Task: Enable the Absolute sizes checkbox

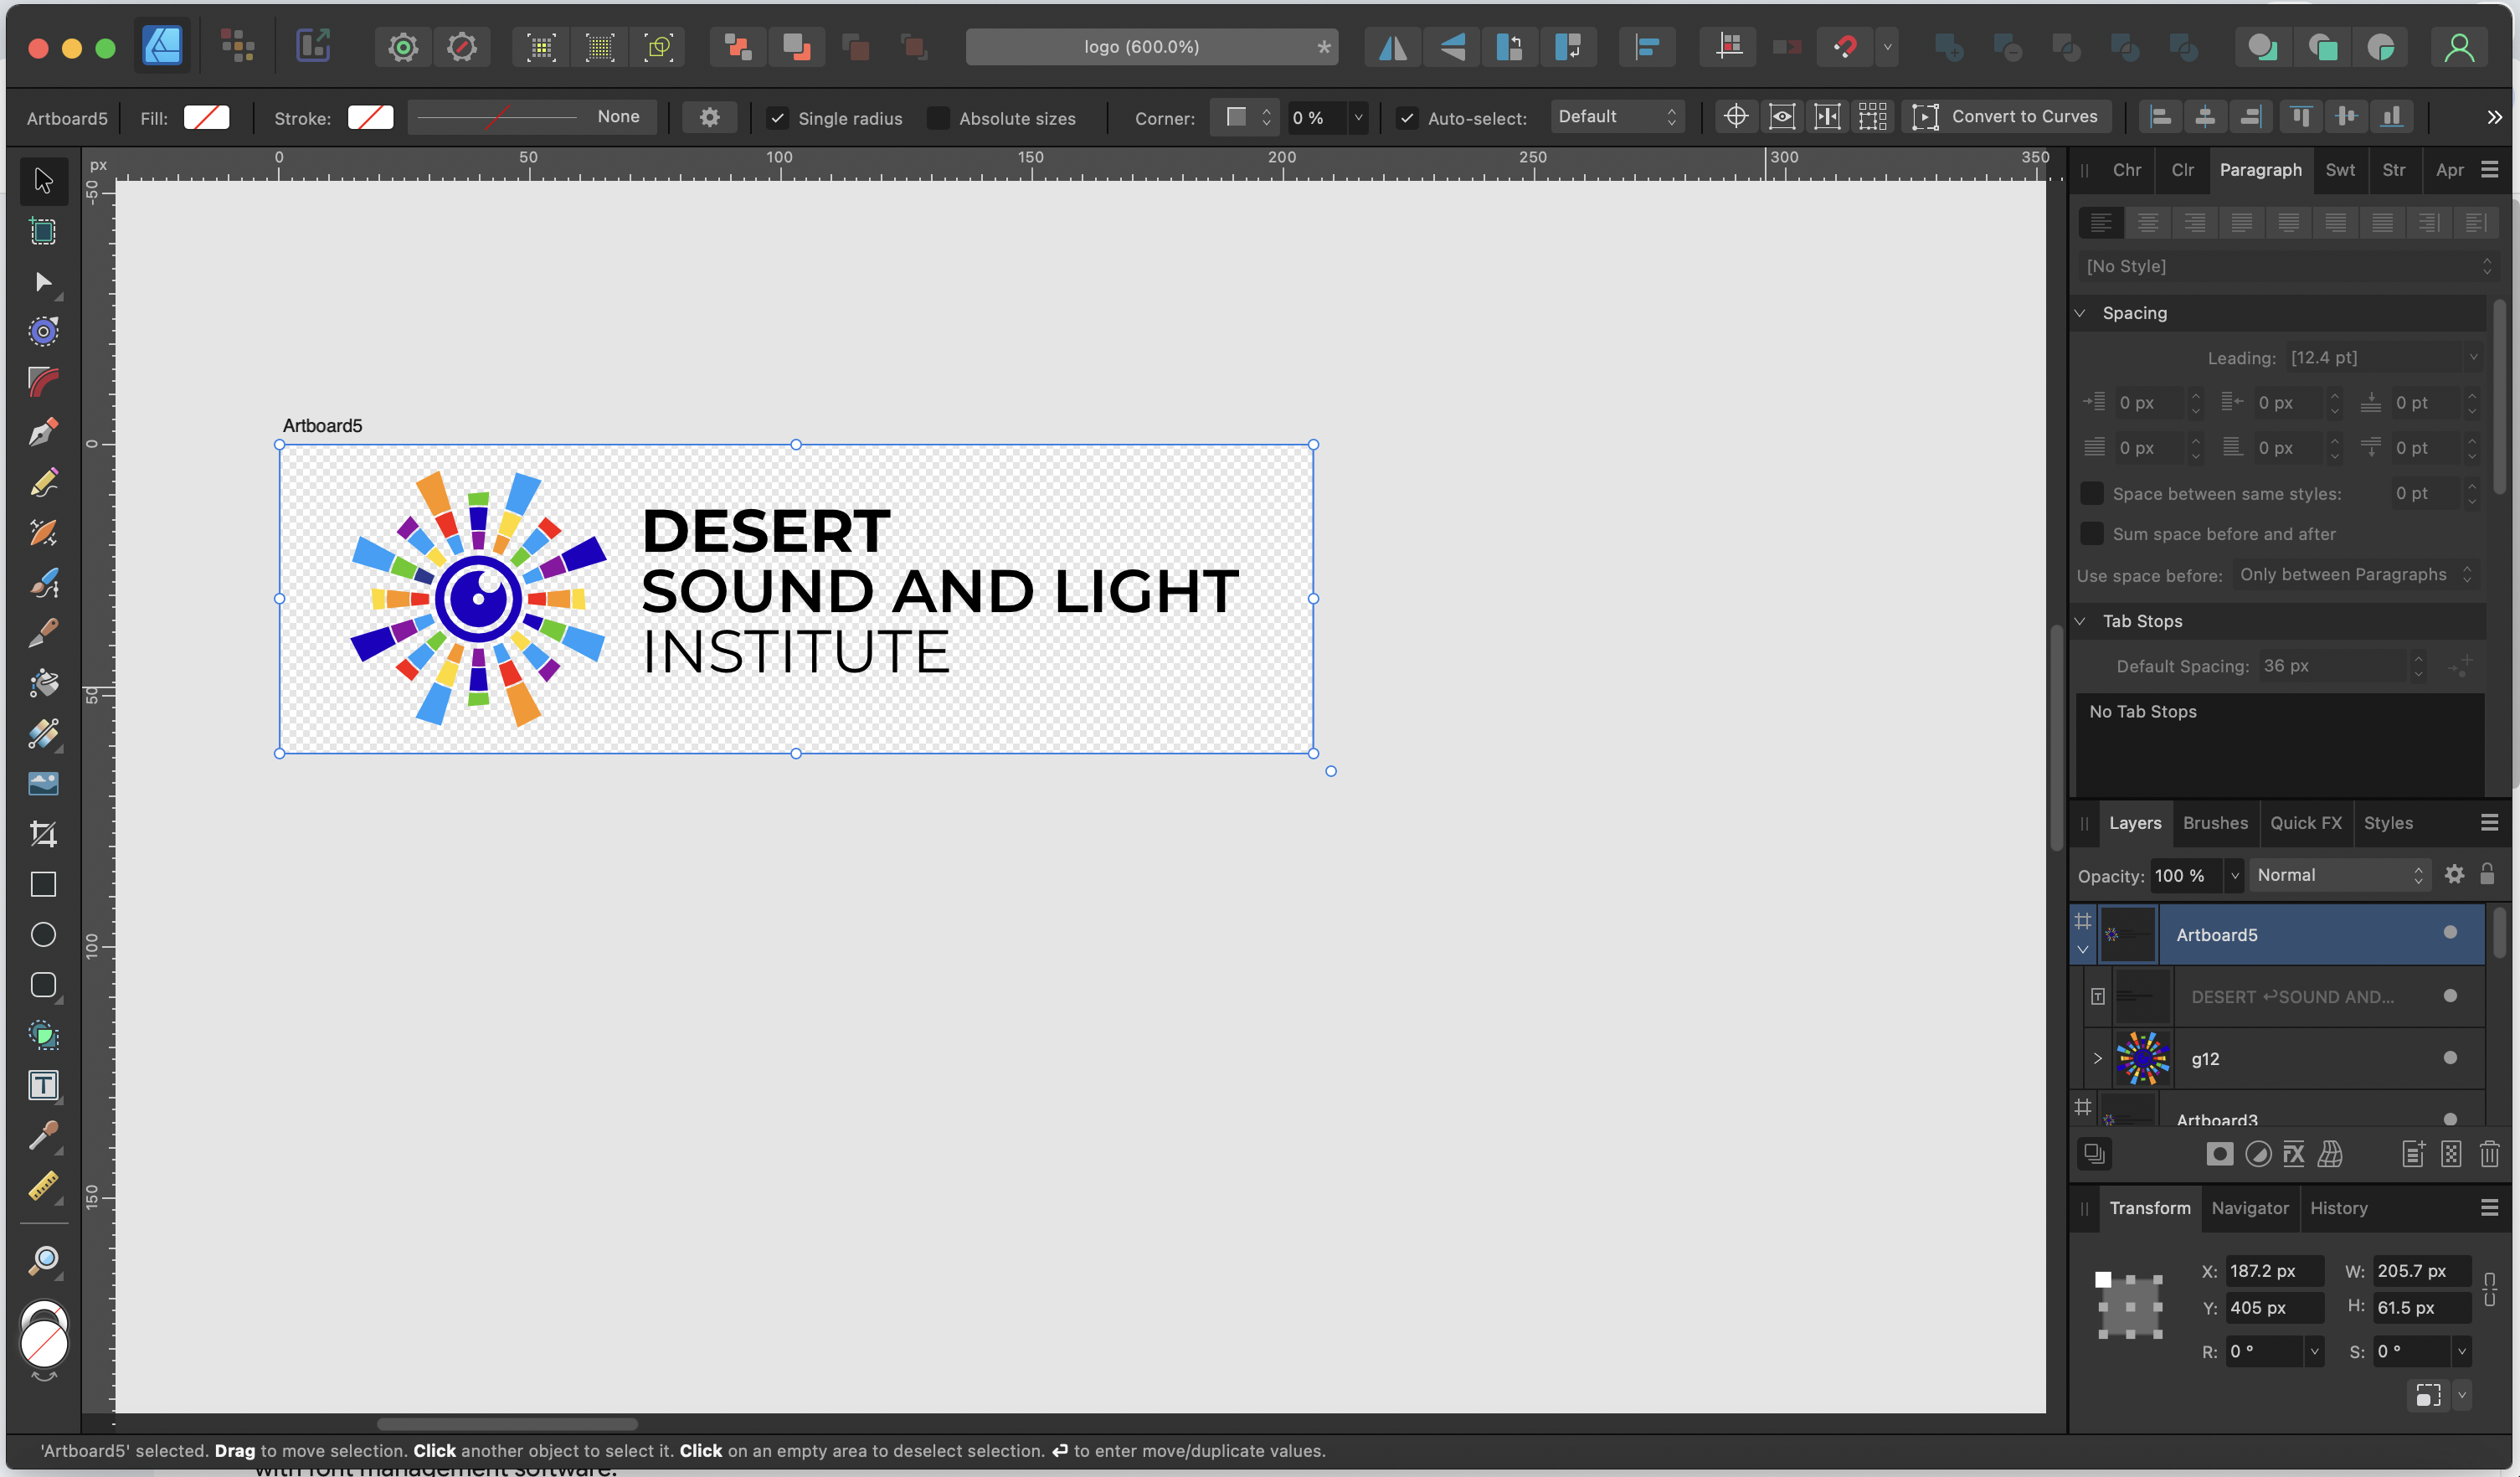Action: tap(938, 118)
